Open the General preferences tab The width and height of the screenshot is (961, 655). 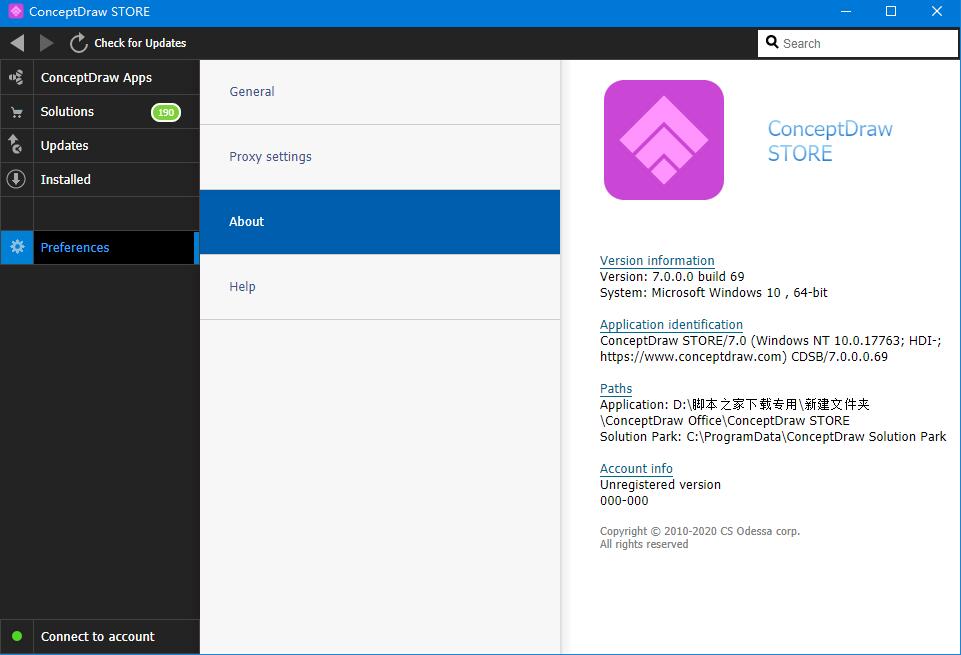(380, 92)
